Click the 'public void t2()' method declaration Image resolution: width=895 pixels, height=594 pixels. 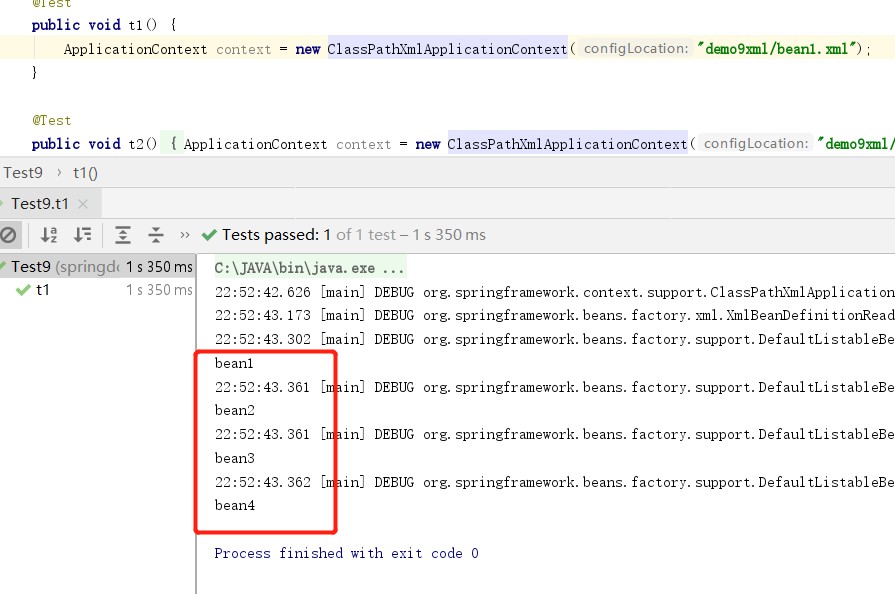94,144
